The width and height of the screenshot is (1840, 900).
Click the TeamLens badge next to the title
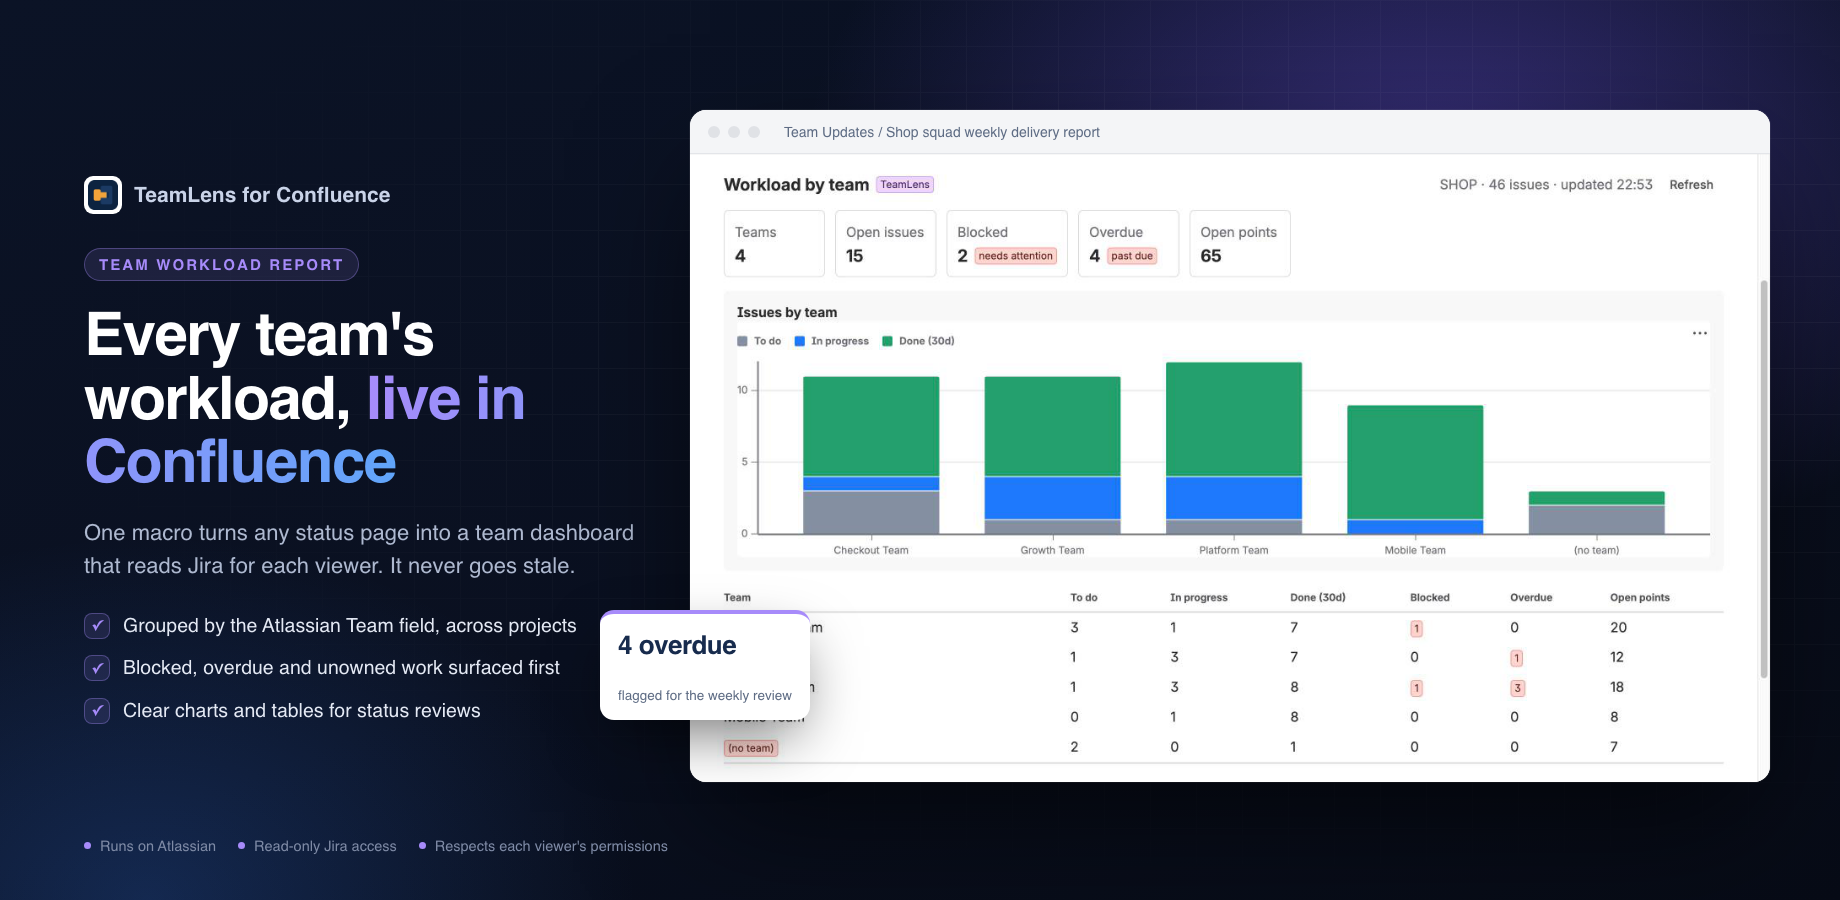pyautogui.click(x=905, y=185)
